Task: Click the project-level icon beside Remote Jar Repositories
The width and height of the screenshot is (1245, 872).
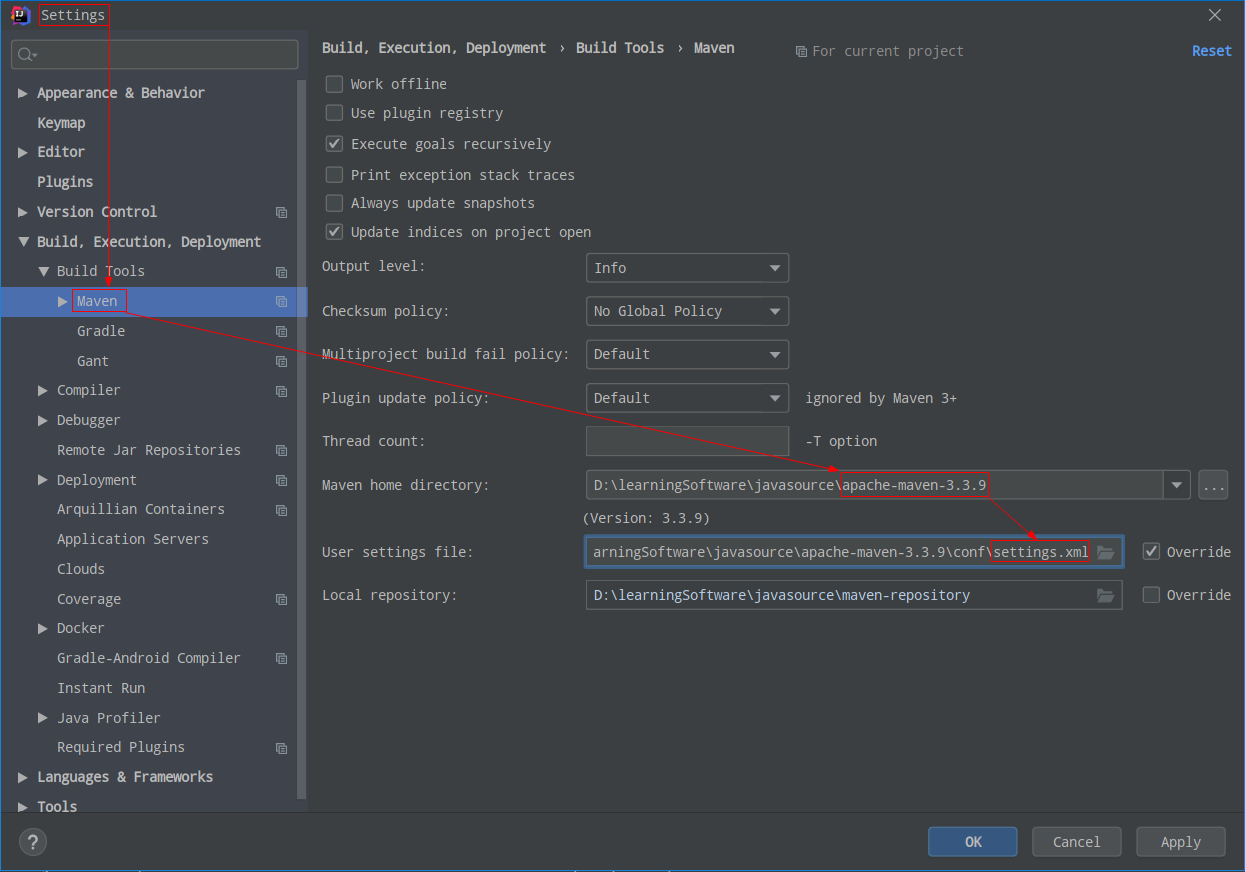Action: coord(281,450)
